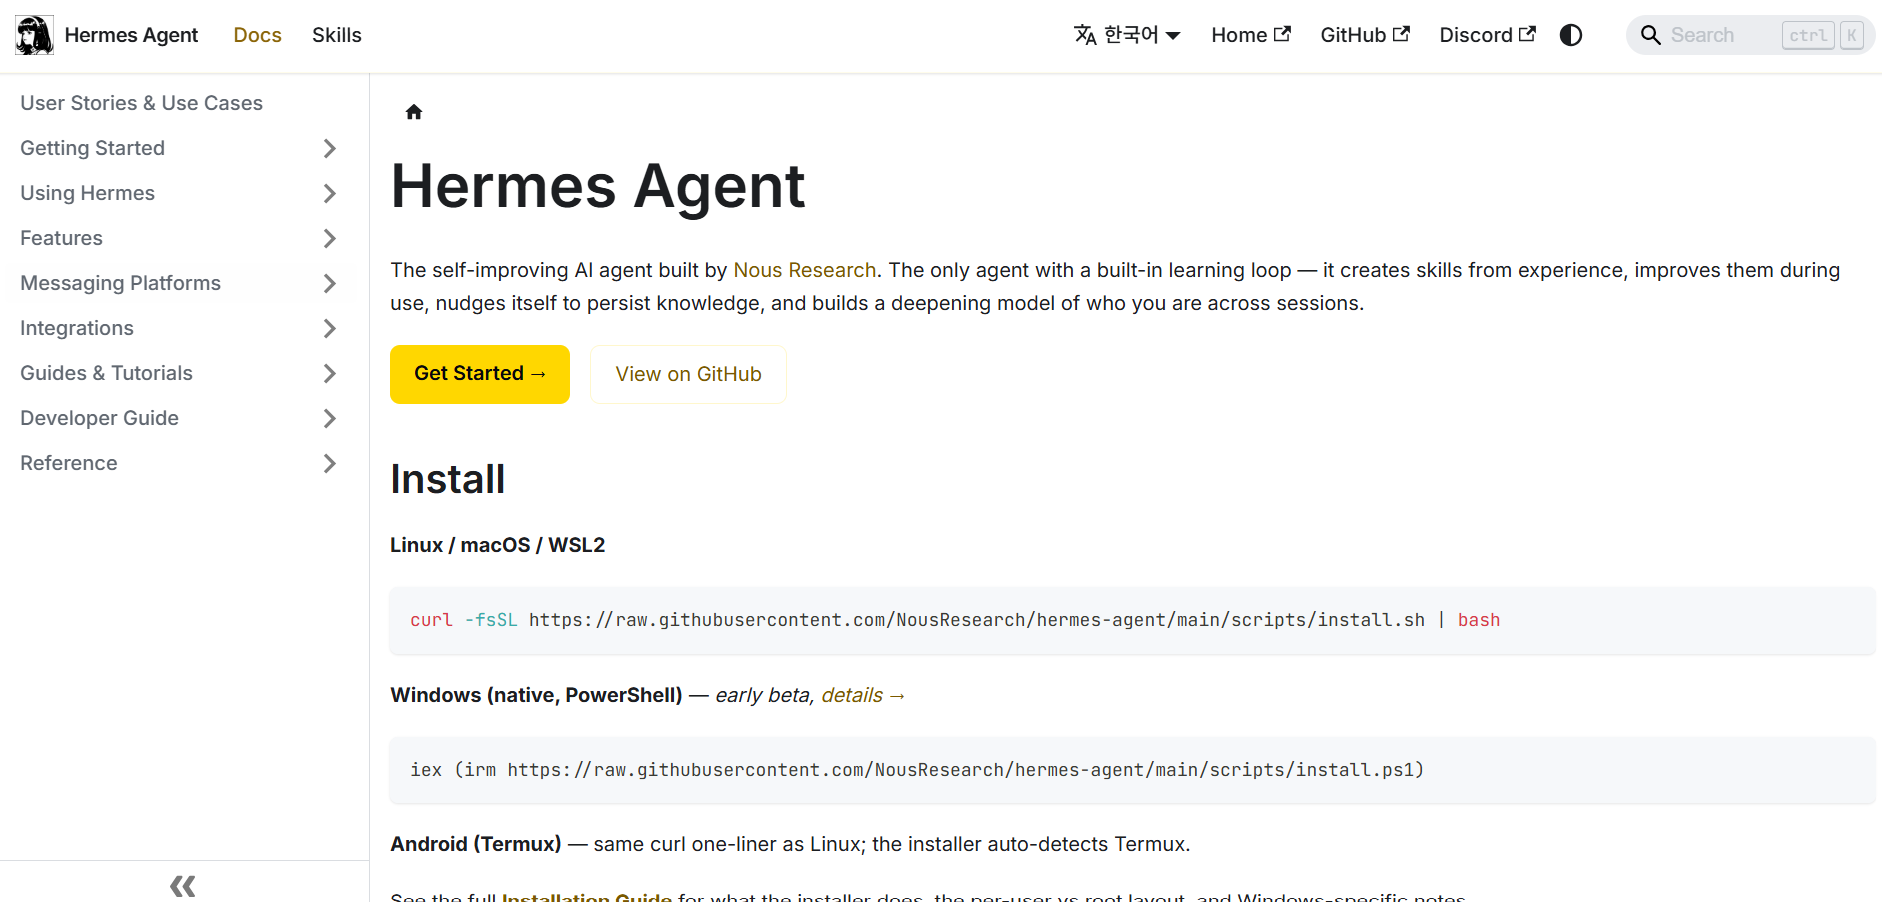1882x902 pixels.
Task: Open the Installation Guide link
Action: [587, 897]
